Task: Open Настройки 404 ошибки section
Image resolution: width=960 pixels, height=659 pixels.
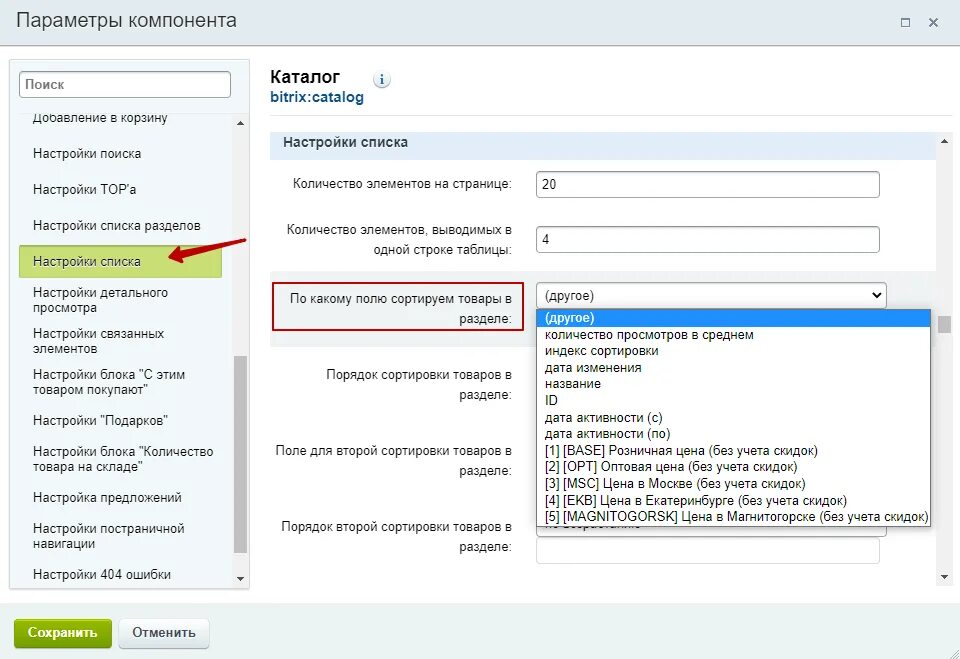Action: 102,574
